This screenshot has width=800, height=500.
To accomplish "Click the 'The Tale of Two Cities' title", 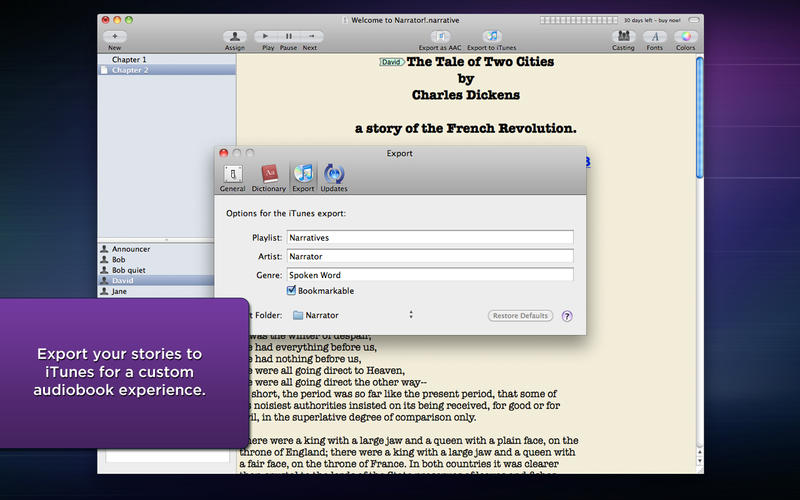I will (x=480, y=62).
